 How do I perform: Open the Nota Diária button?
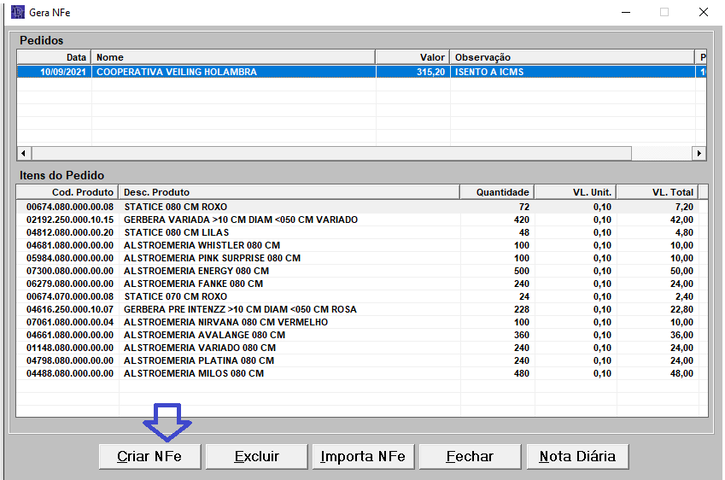click(x=577, y=456)
